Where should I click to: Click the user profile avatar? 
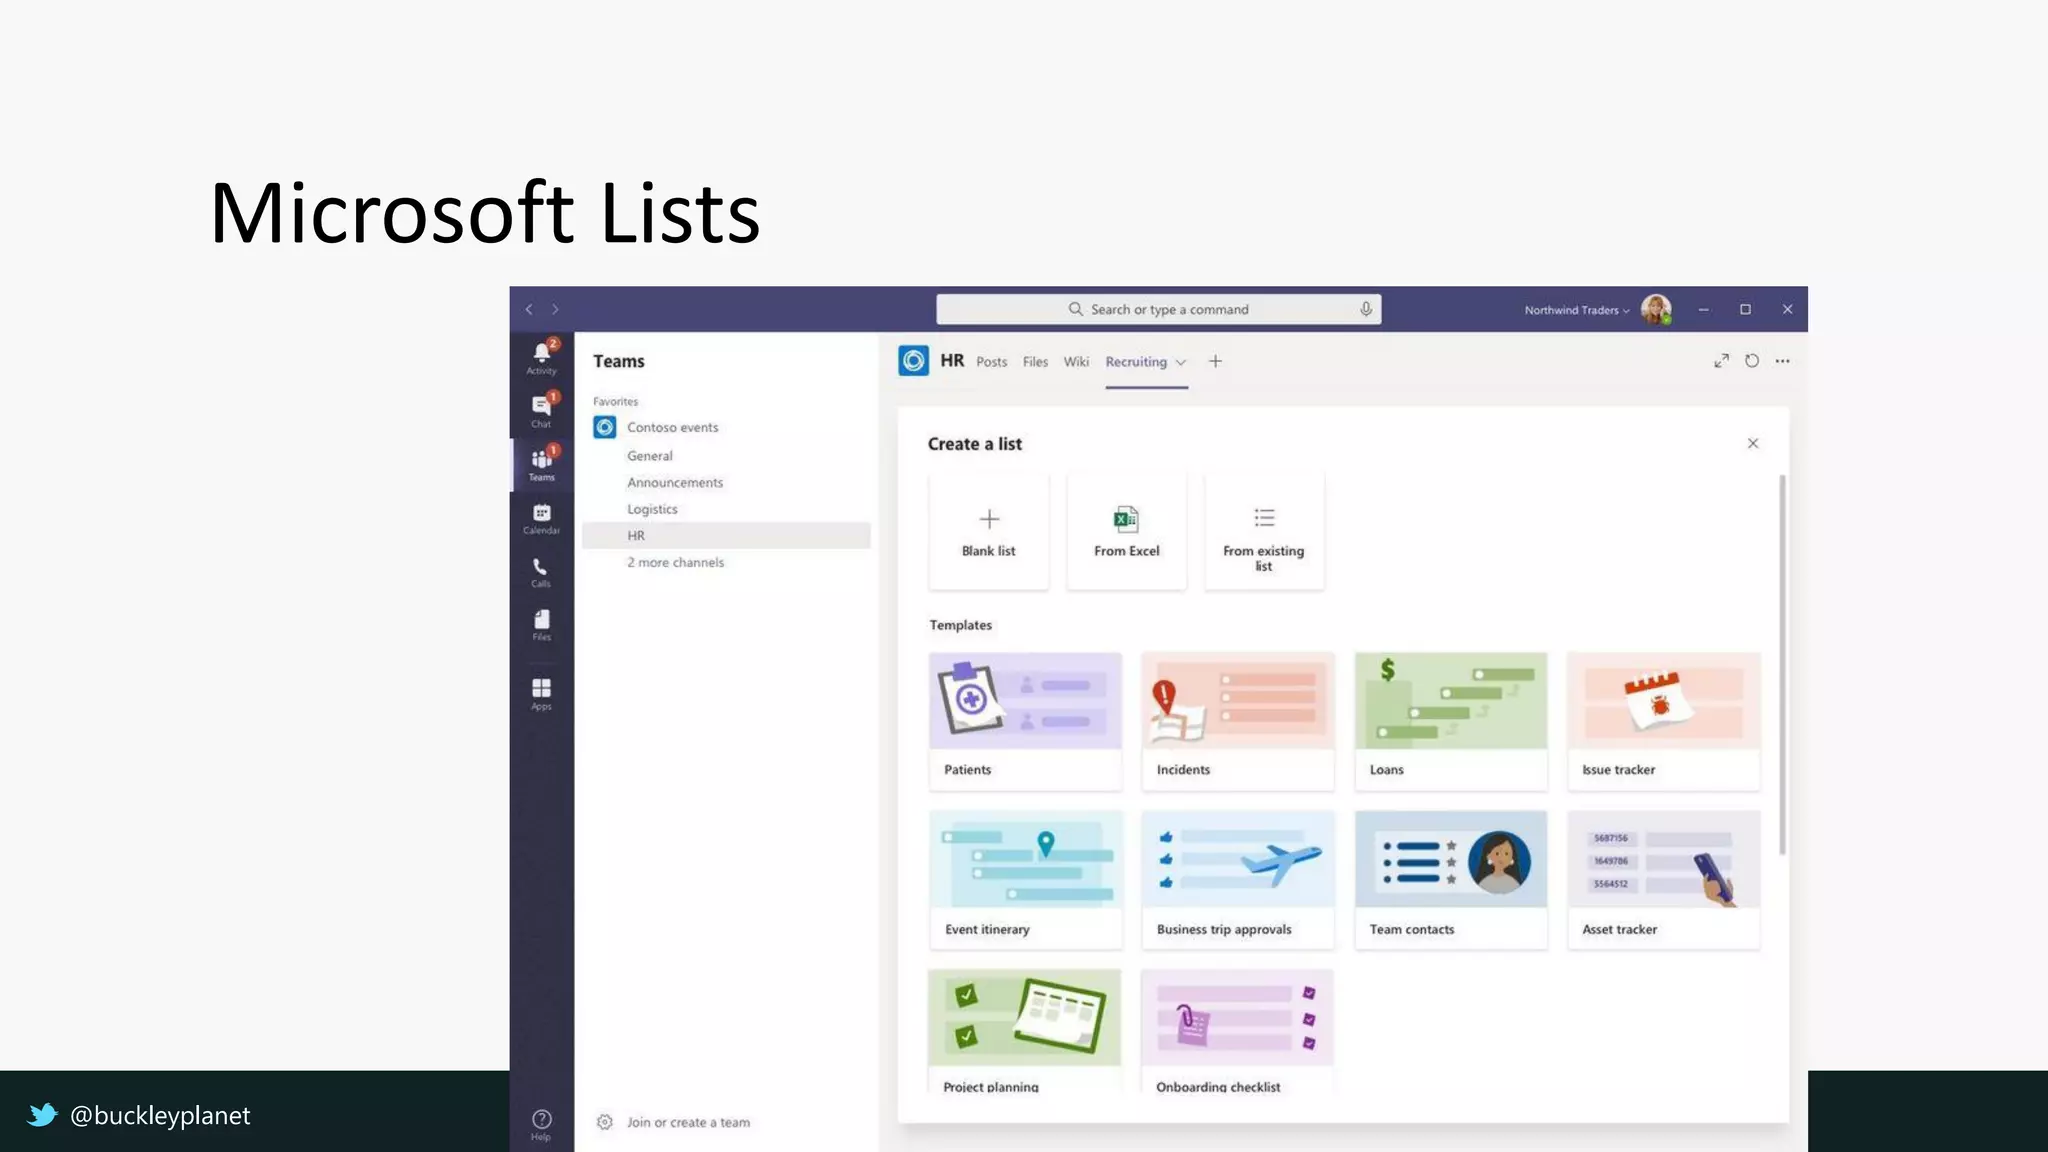click(x=1656, y=309)
